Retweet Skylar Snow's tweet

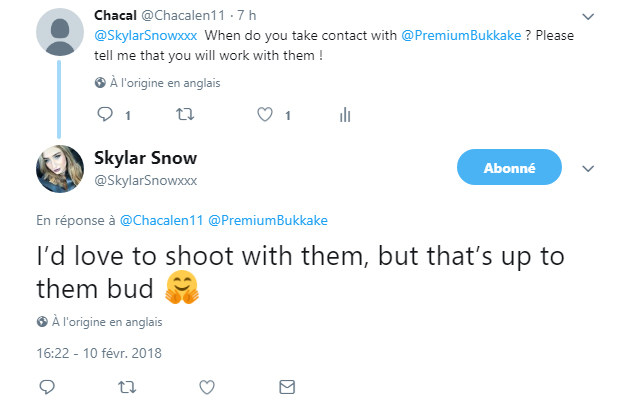[126, 386]
